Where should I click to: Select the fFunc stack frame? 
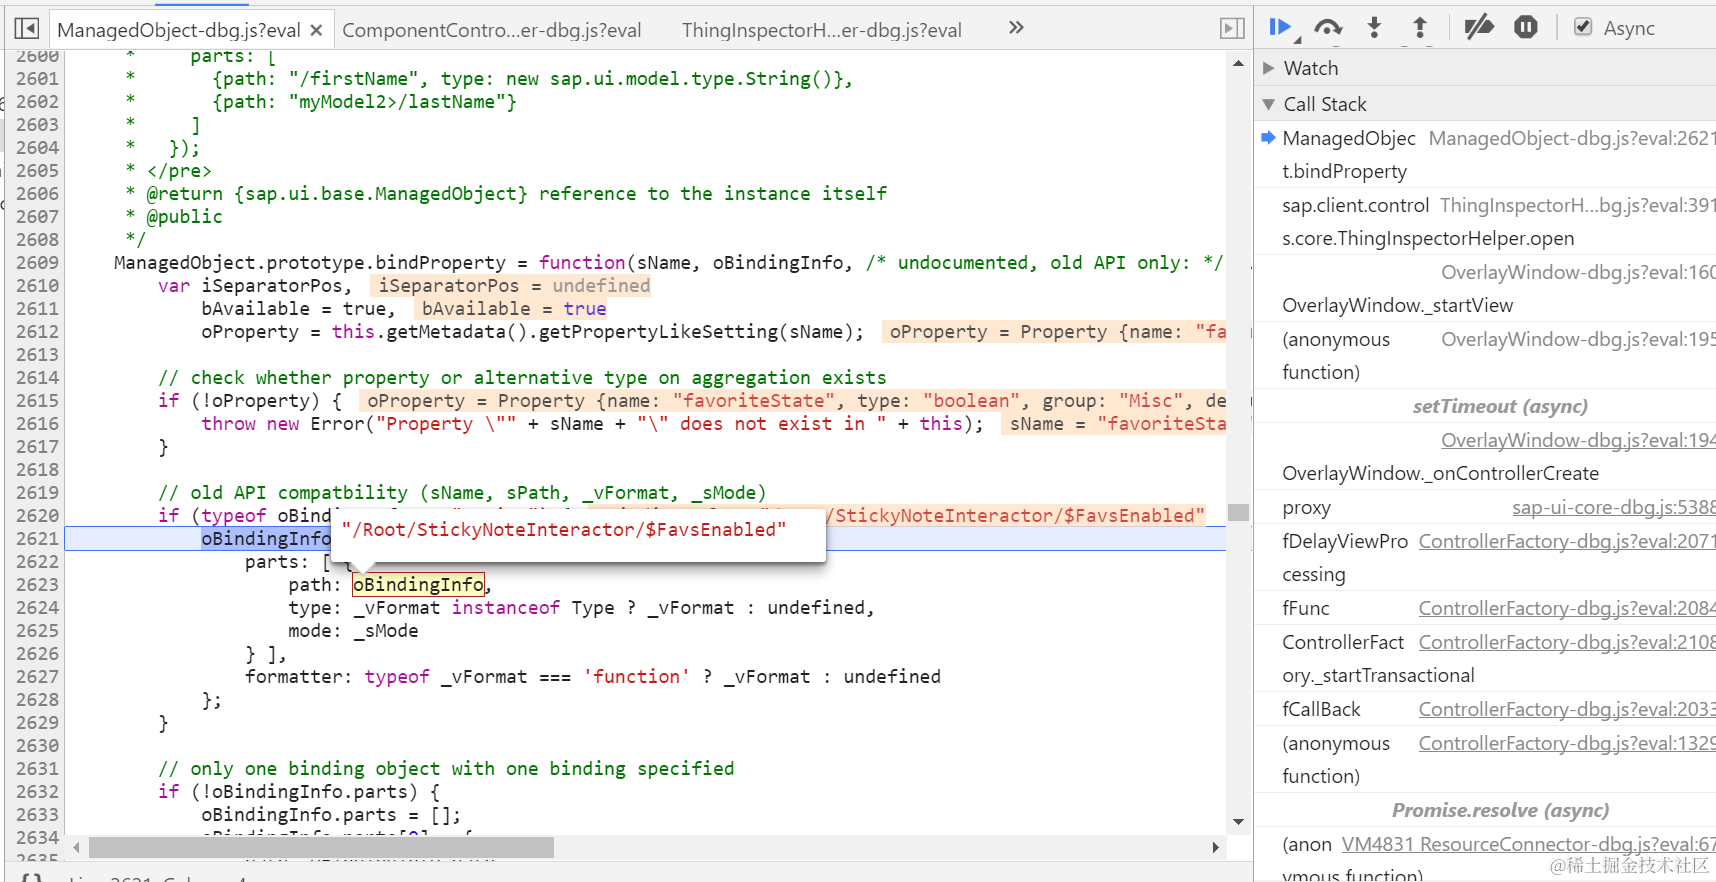click(x=1305, y=608)
